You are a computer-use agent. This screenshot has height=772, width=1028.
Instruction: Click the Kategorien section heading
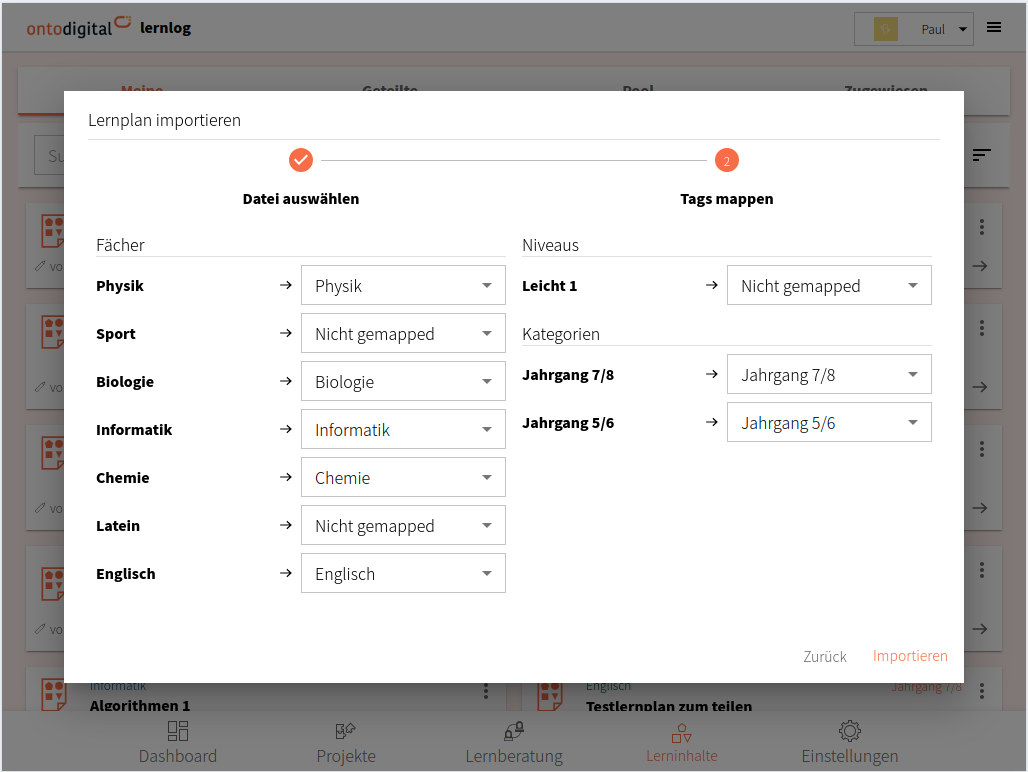coord(561,334)
